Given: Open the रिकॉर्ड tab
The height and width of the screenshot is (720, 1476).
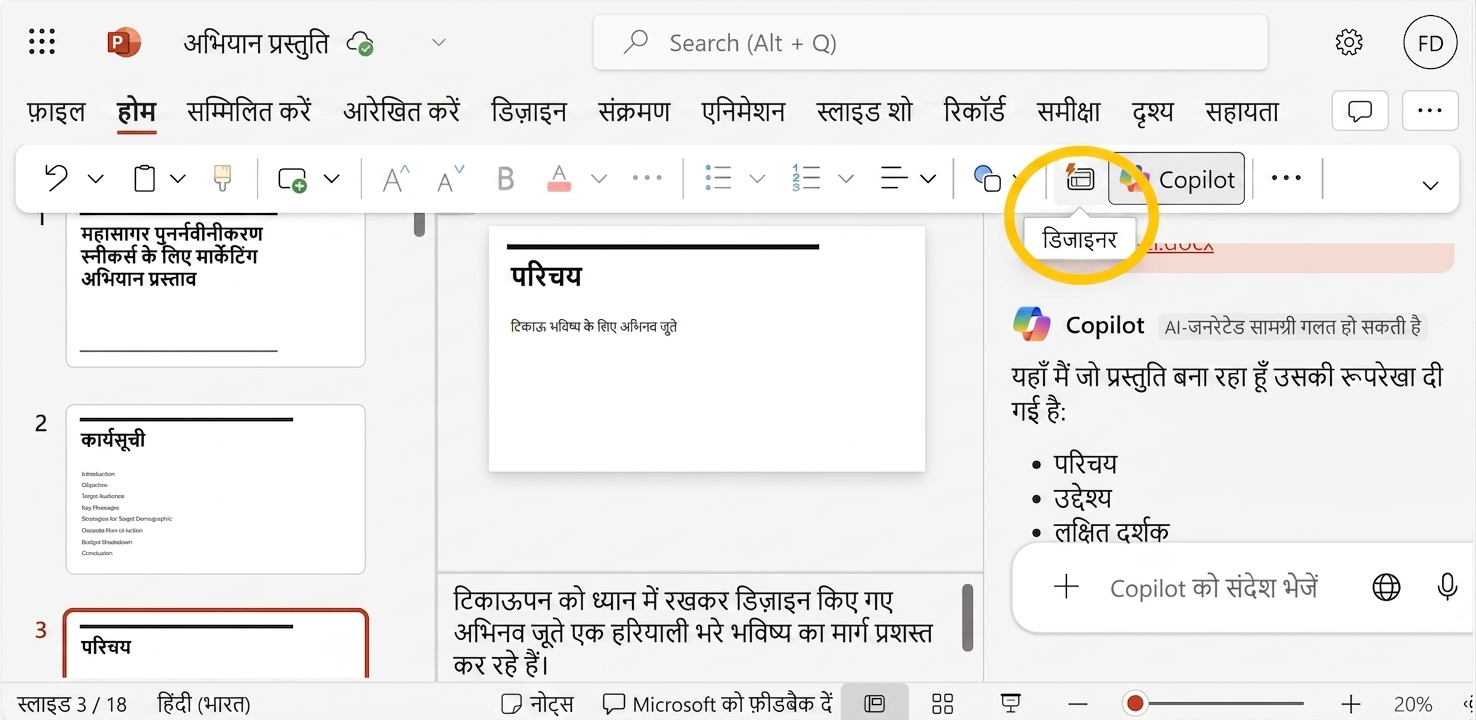Looking at the screenshot, I should [x=974, y=111].
